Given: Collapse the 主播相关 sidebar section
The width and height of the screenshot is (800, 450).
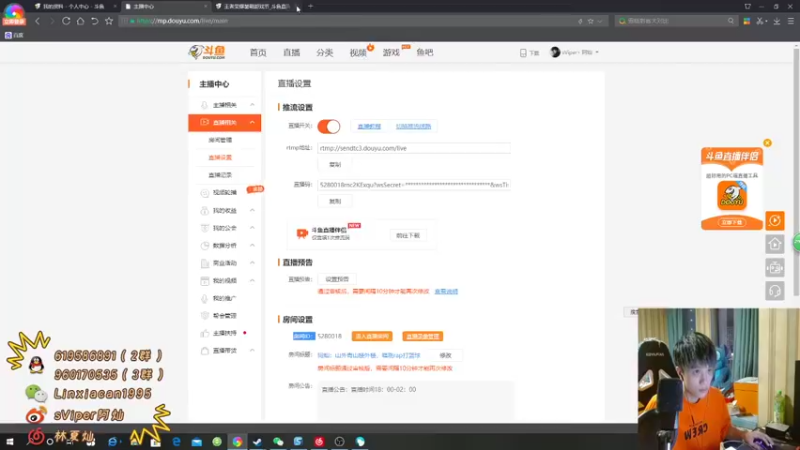Looking at the screenshot, I should (252, 105).
